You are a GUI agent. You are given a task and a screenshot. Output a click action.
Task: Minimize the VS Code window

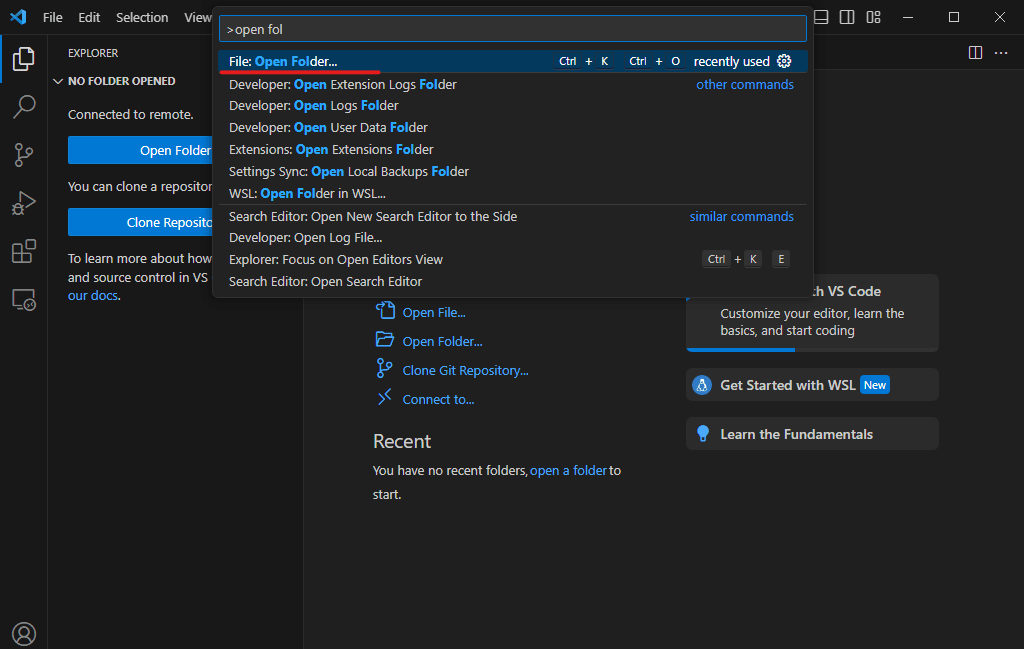908,17
